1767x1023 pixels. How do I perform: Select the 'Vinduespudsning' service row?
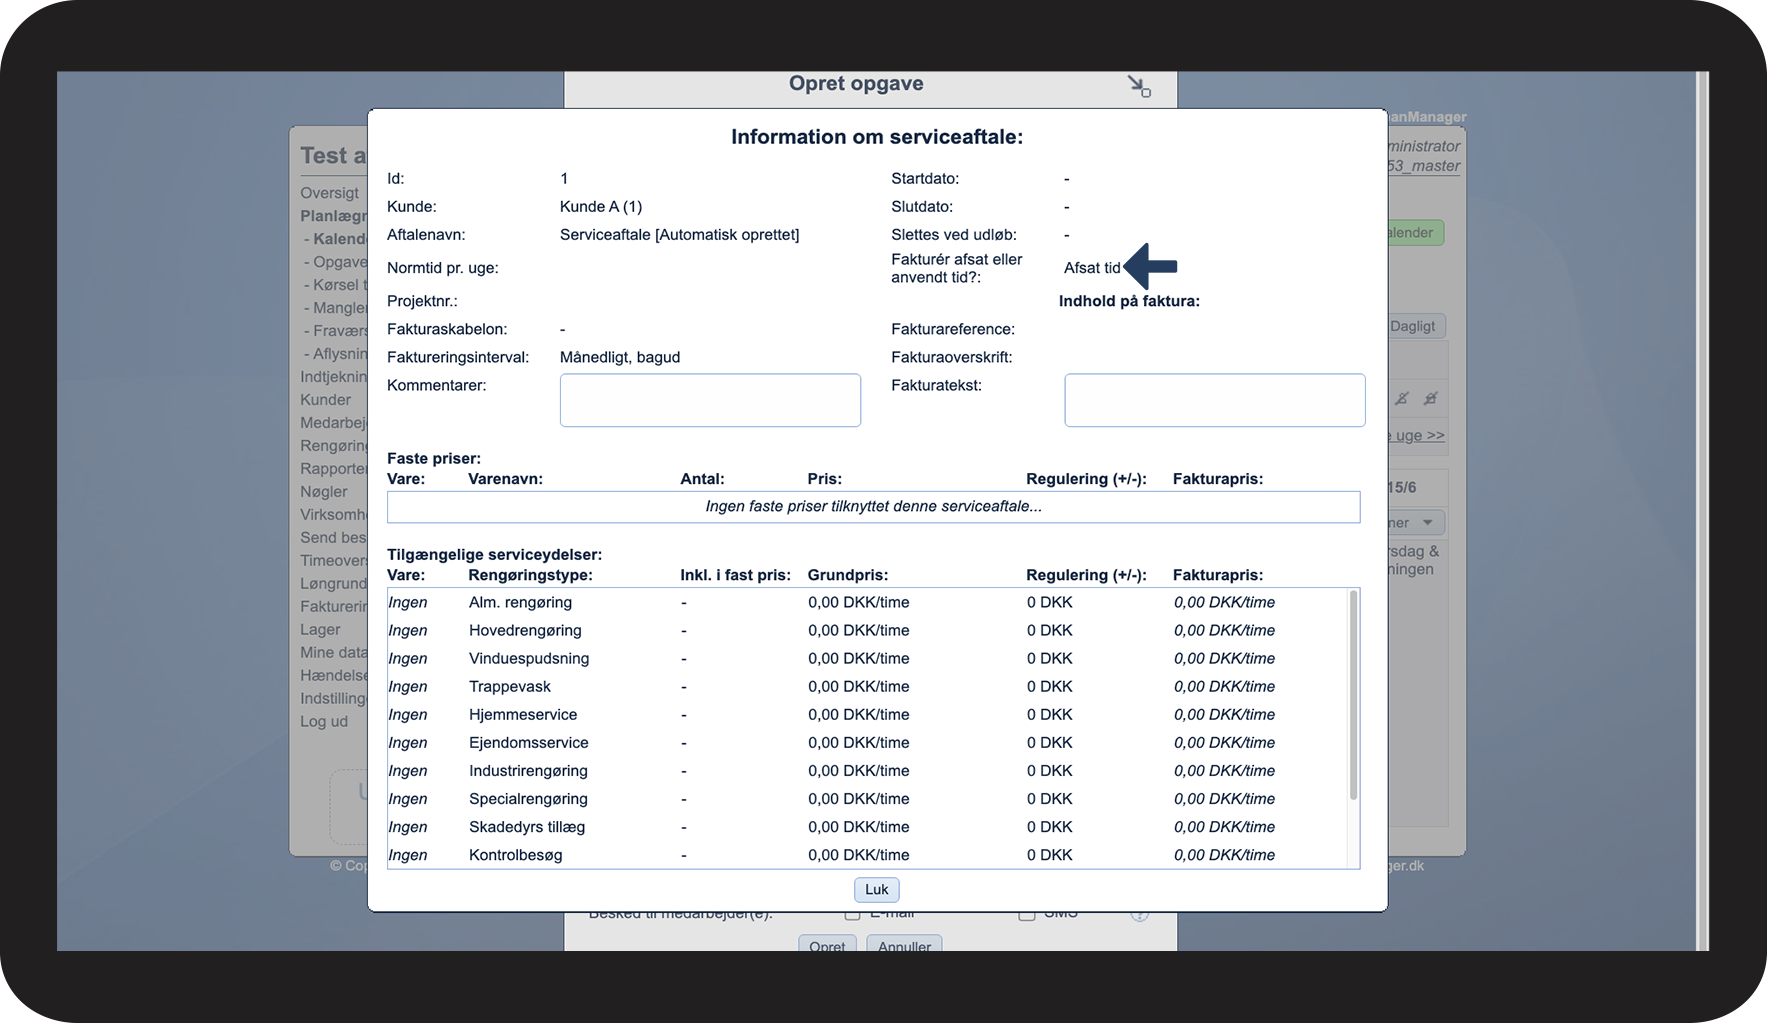868,659
